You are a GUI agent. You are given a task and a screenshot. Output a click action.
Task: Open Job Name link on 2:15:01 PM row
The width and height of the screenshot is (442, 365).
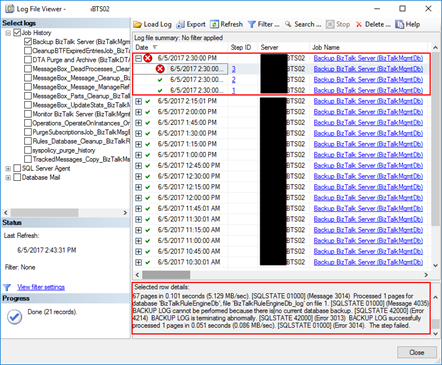[x=368, y=101]
